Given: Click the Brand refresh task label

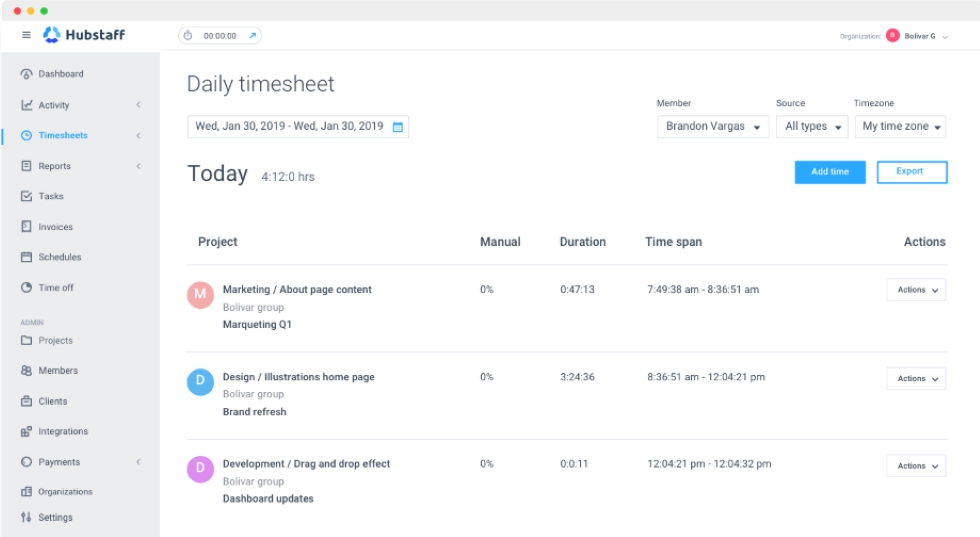Looking at the screenshot, I should pyautogui.click(x=254, y=412).
